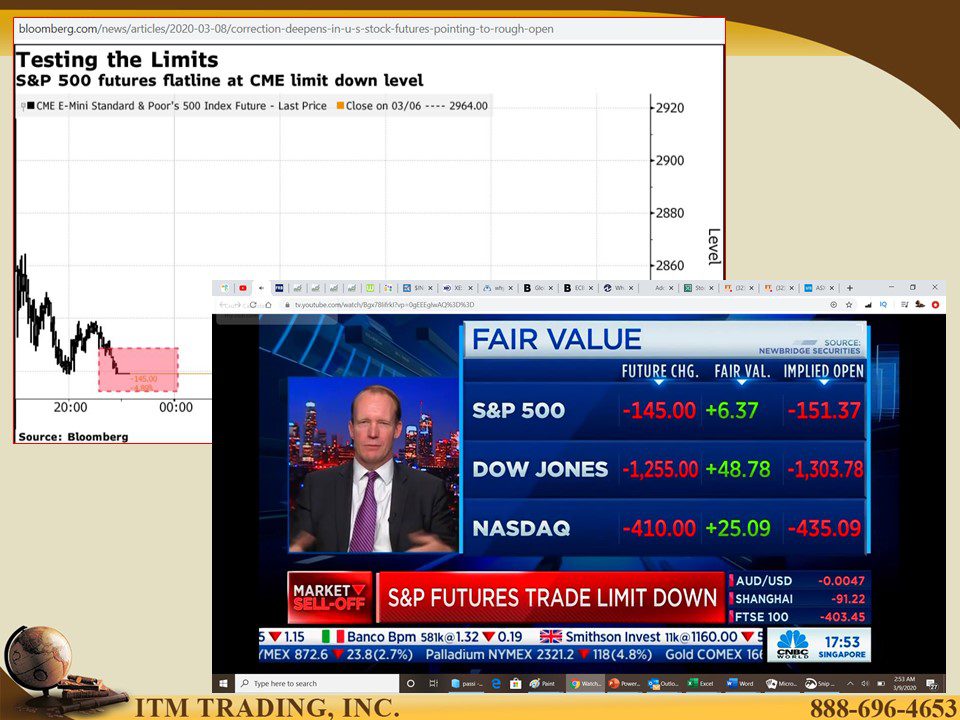Switch to Word on the taskbar
This screenshot has height=720, width=960.
[741, 683]
